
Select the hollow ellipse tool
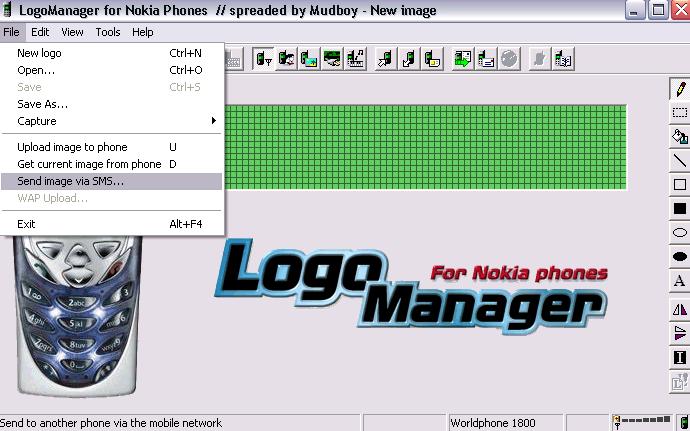(x=680, y=232)
